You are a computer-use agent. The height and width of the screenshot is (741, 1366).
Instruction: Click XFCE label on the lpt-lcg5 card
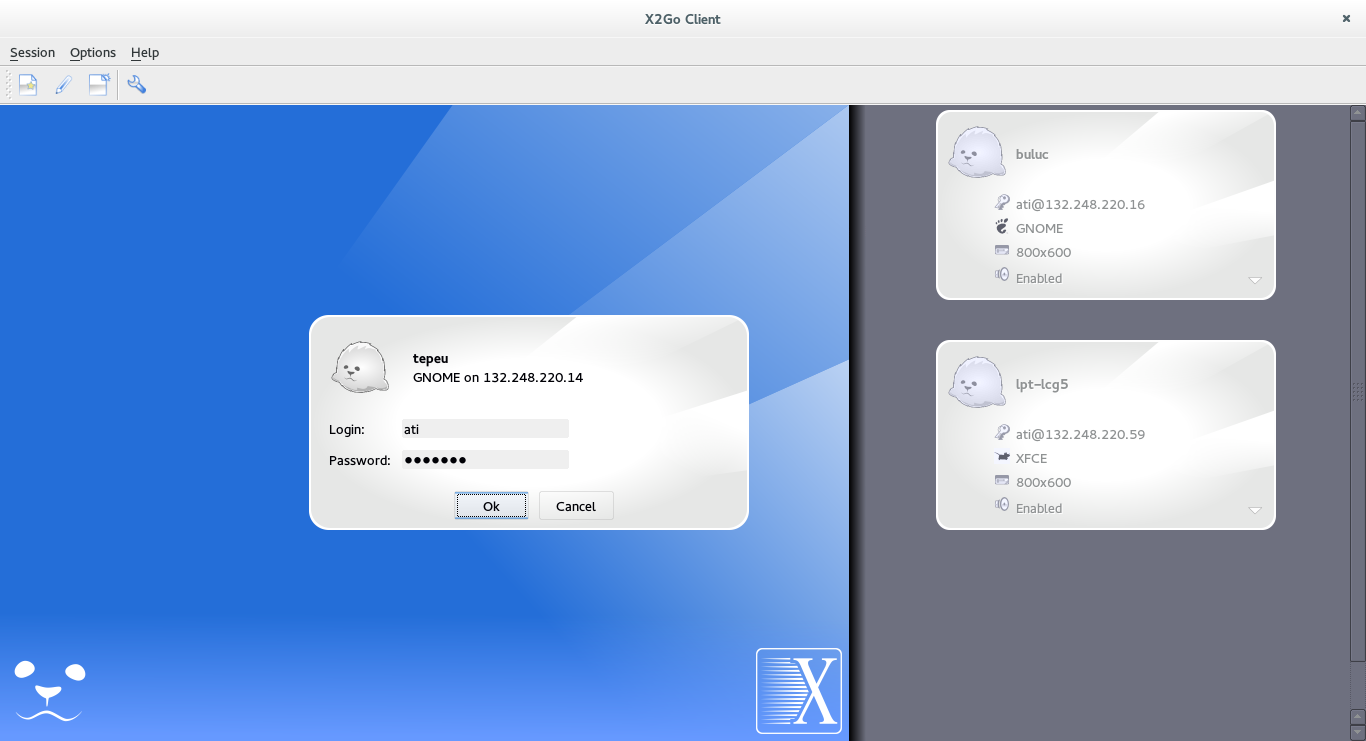[1032, 458]
